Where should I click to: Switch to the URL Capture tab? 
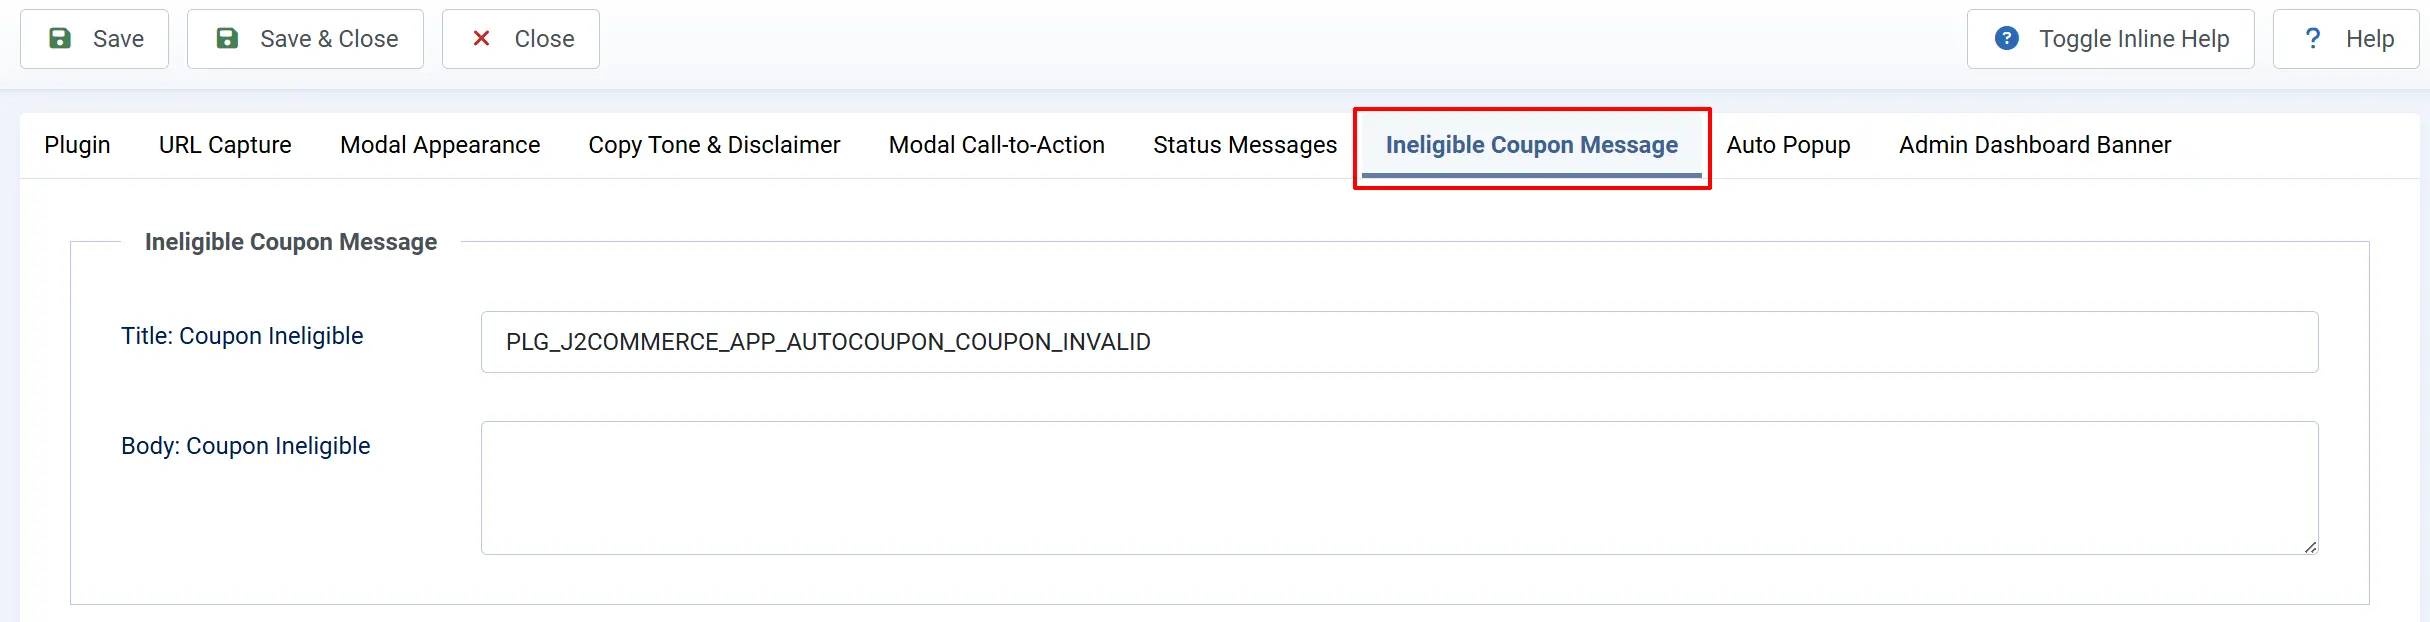pyautogui.click(x=225, y=145)
